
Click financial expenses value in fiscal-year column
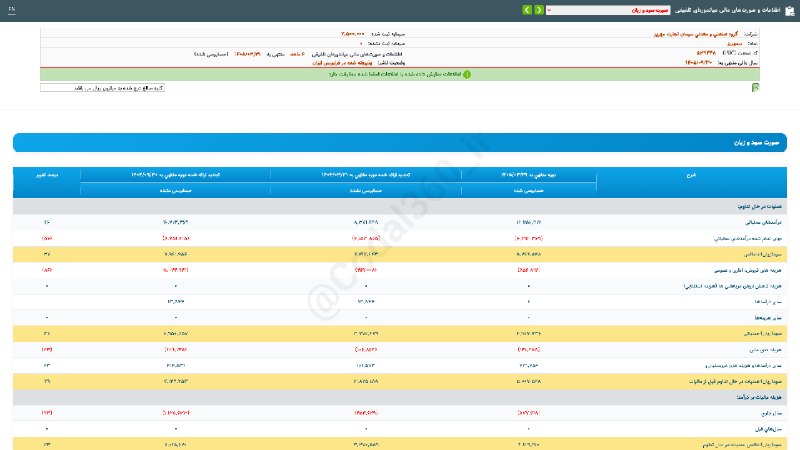click(176, 349)
